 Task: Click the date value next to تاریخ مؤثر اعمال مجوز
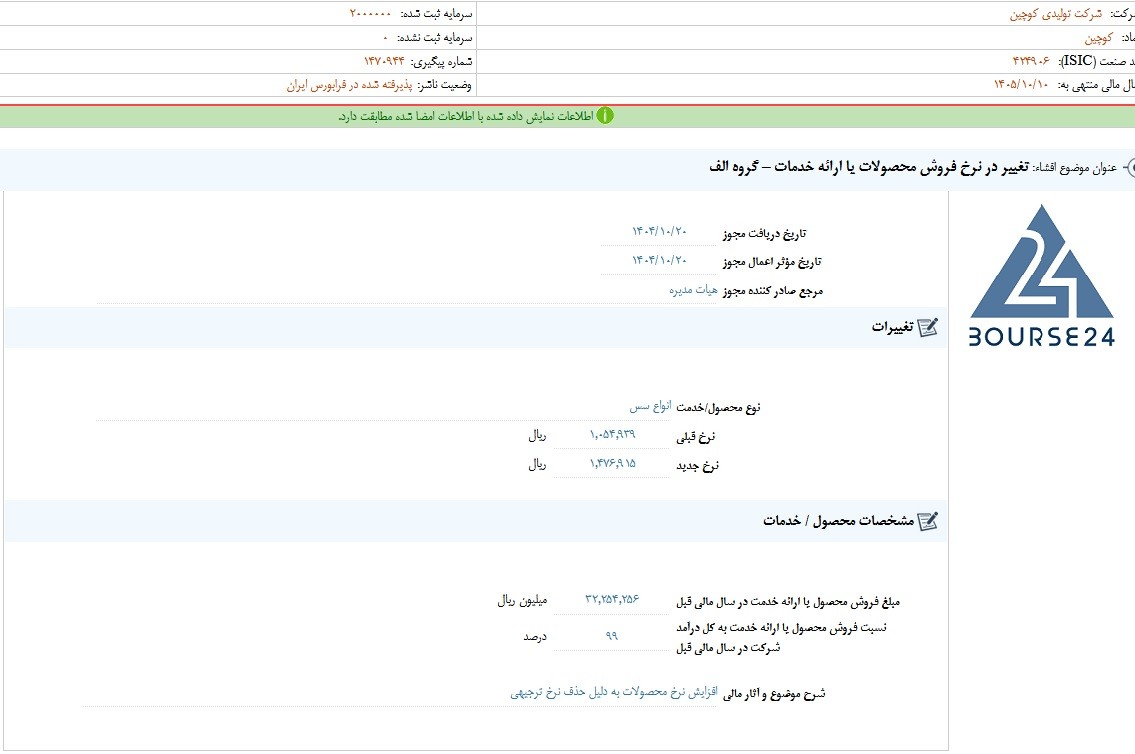[x=659, y=260]
